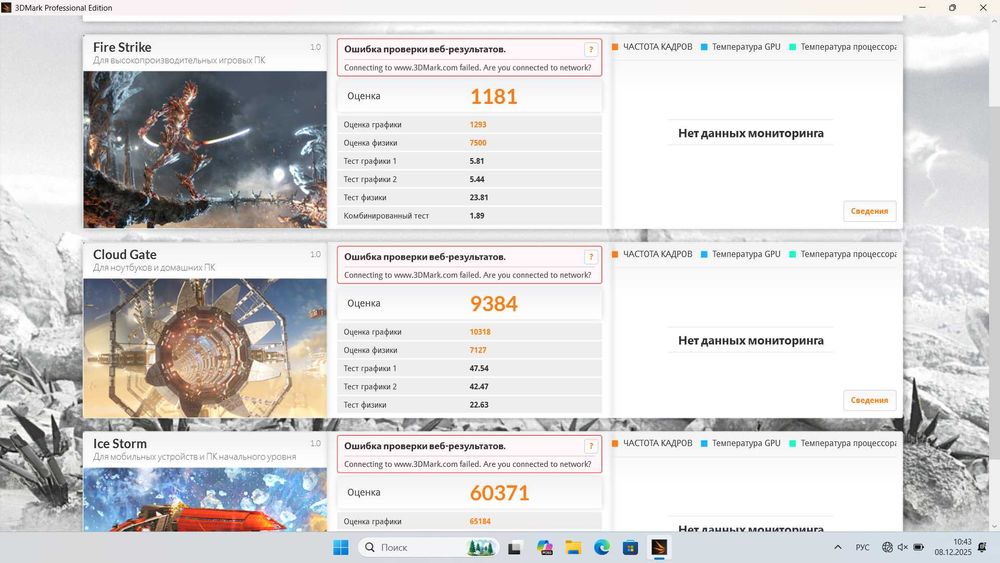Toggle Температура GPU legend in Cloud Gate chart
Viewport: 1000px width, 563px height.
tap(740, 254)
